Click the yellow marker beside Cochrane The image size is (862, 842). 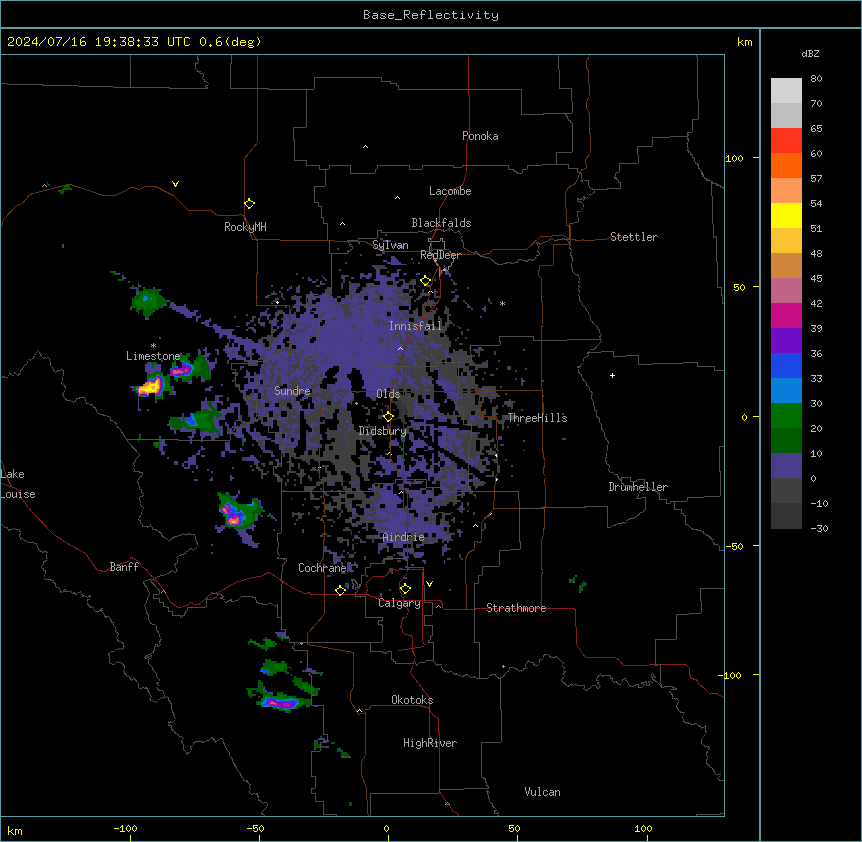[340, 590]
